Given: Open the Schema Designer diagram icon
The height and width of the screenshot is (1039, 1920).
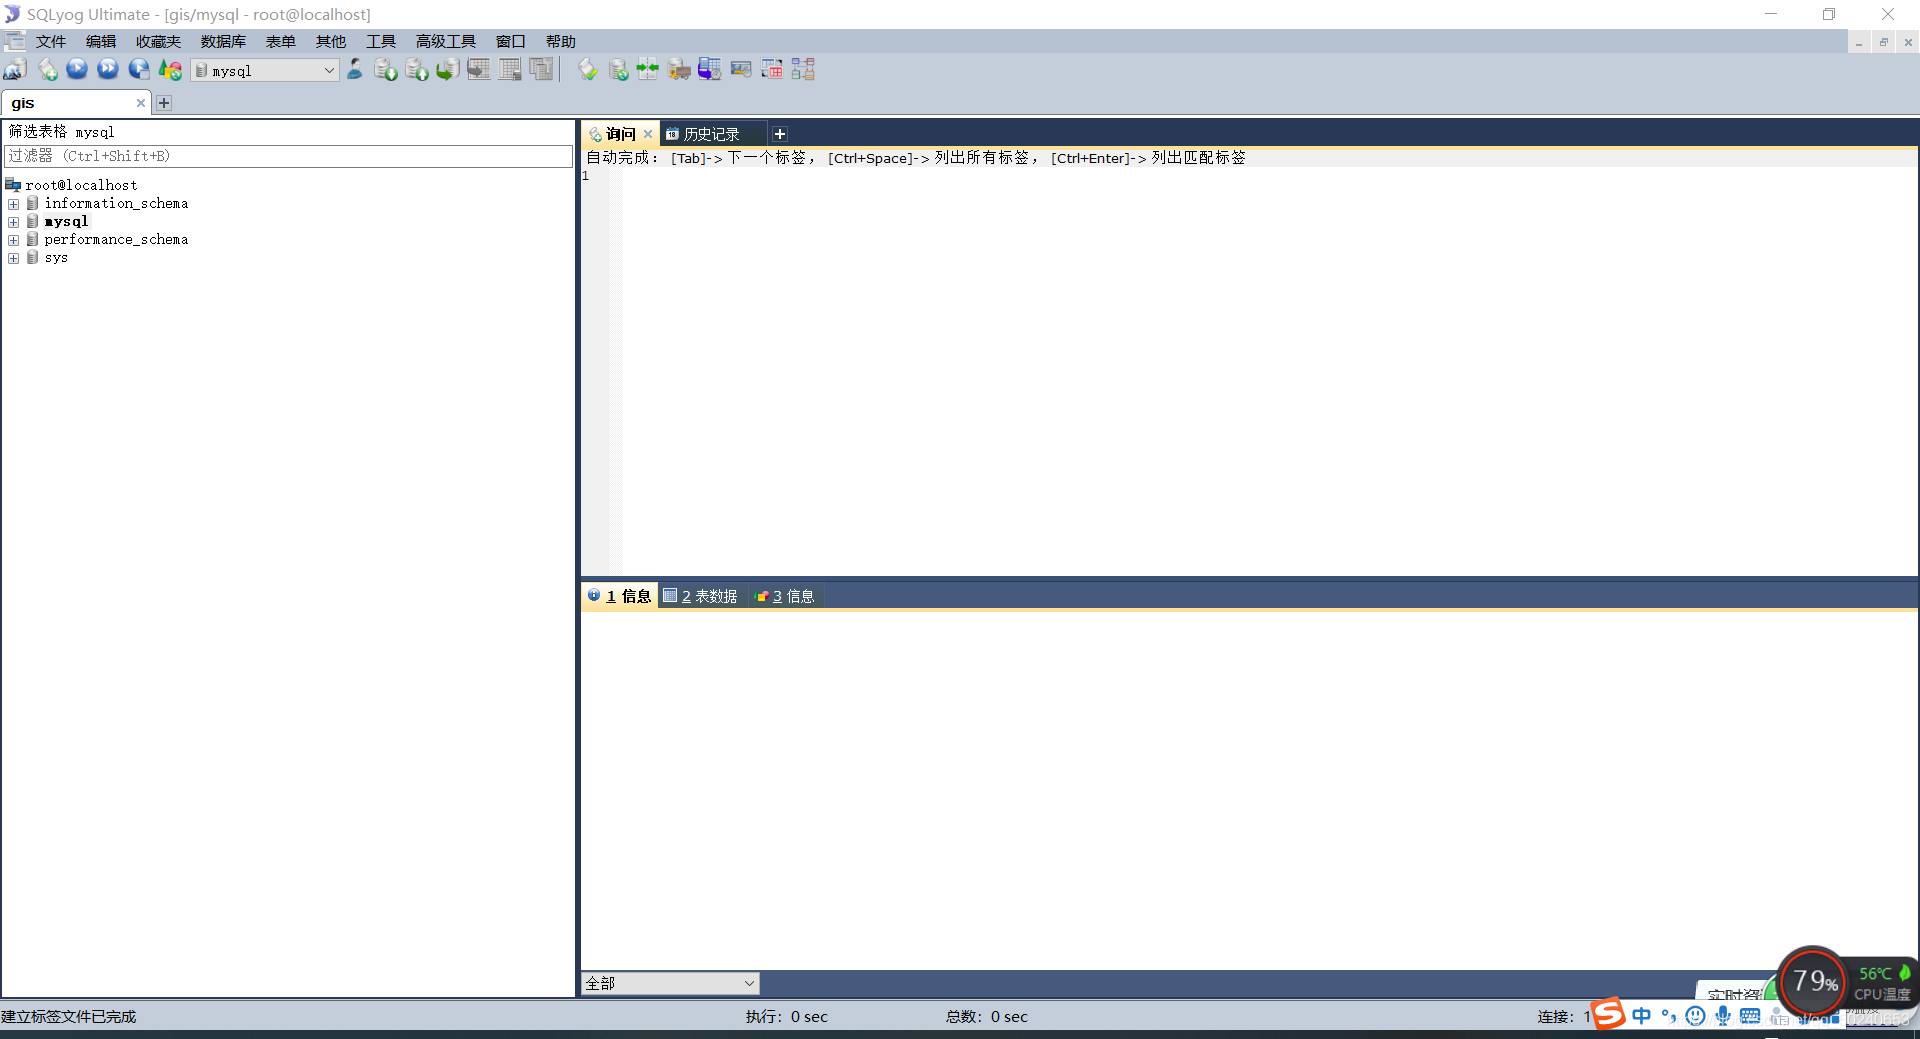Looking at the screenshot, I should (803, 70).
